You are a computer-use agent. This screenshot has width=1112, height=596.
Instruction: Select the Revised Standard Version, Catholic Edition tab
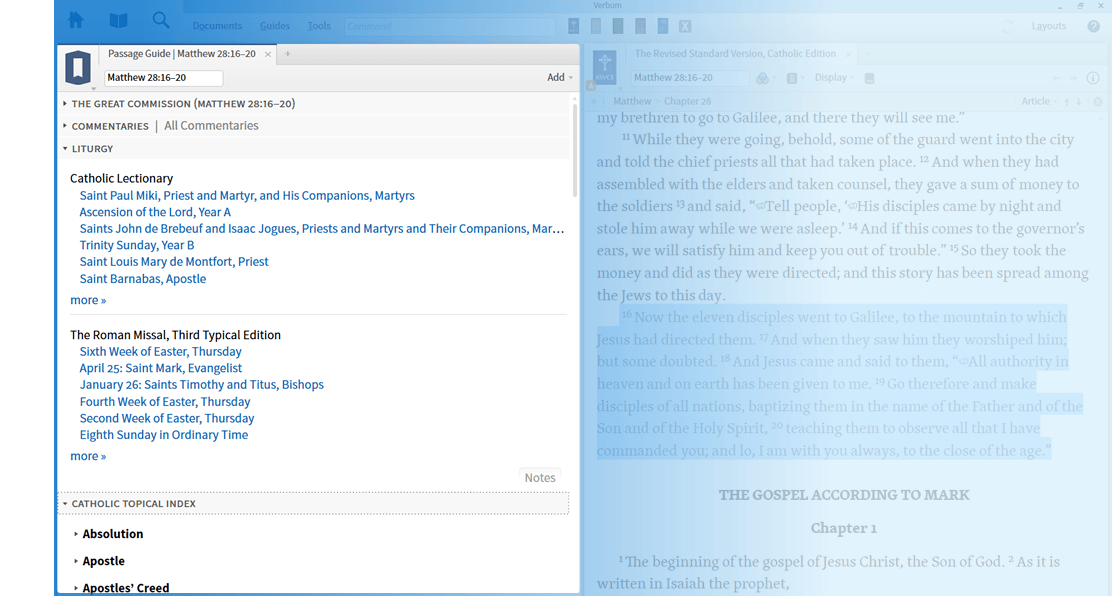pos(735,54)
